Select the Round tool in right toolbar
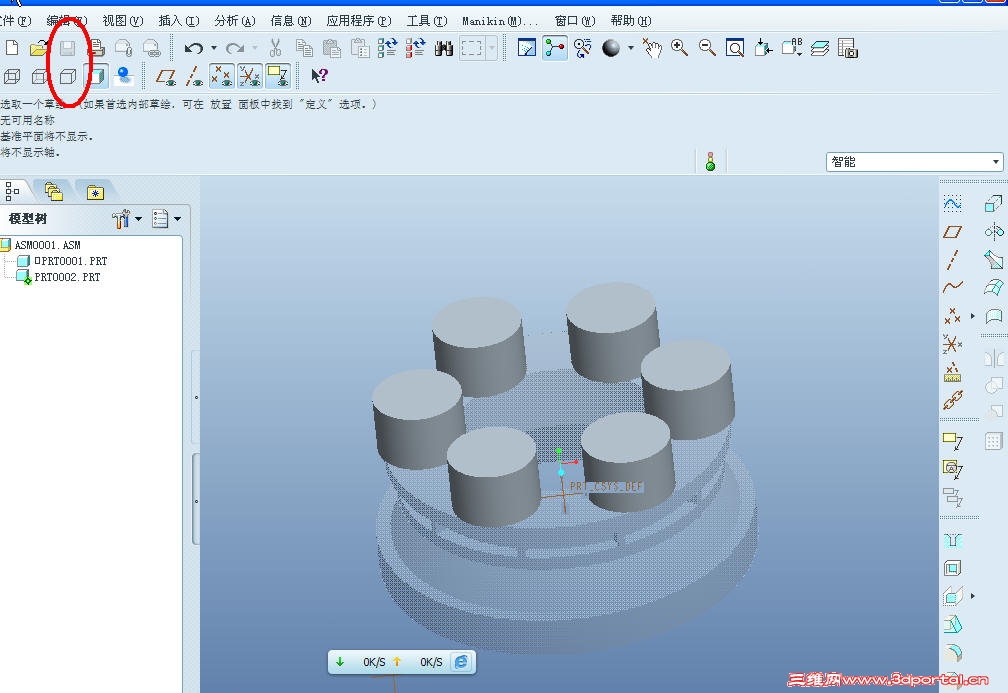 (x=952, y=652)
